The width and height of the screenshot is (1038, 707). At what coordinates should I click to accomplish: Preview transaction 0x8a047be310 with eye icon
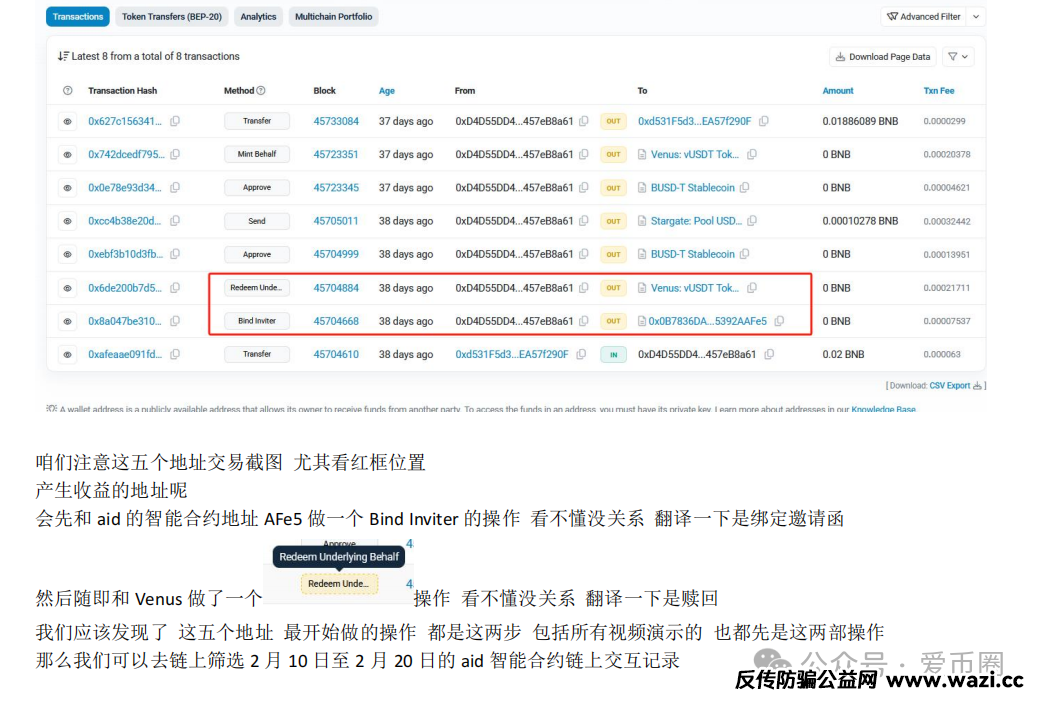[x=68, y=321]
